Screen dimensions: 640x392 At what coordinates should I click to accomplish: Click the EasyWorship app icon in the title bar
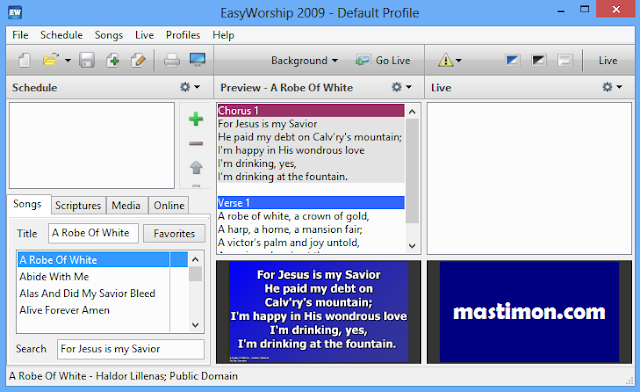(15, 12)
